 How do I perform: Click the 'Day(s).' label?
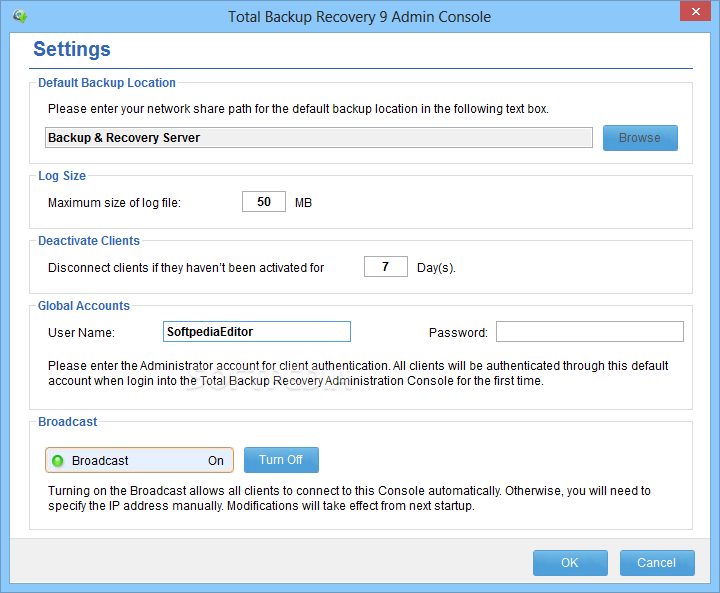(436, 268)
